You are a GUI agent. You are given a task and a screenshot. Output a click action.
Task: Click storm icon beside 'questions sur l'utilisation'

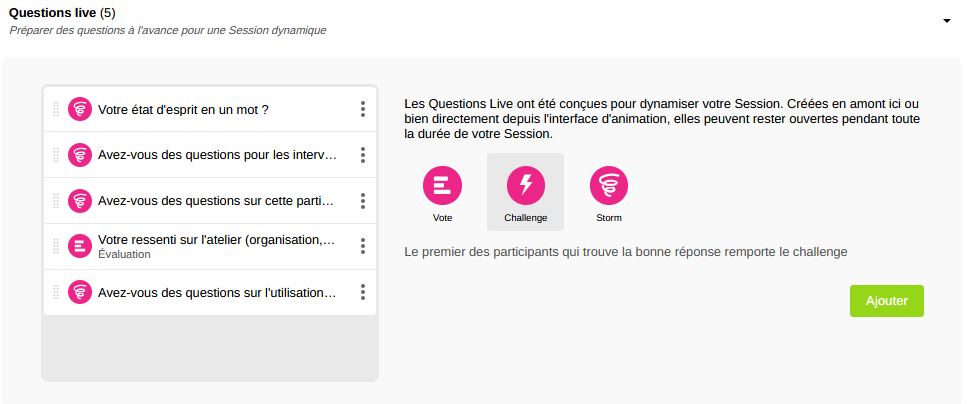coord(80,292)
